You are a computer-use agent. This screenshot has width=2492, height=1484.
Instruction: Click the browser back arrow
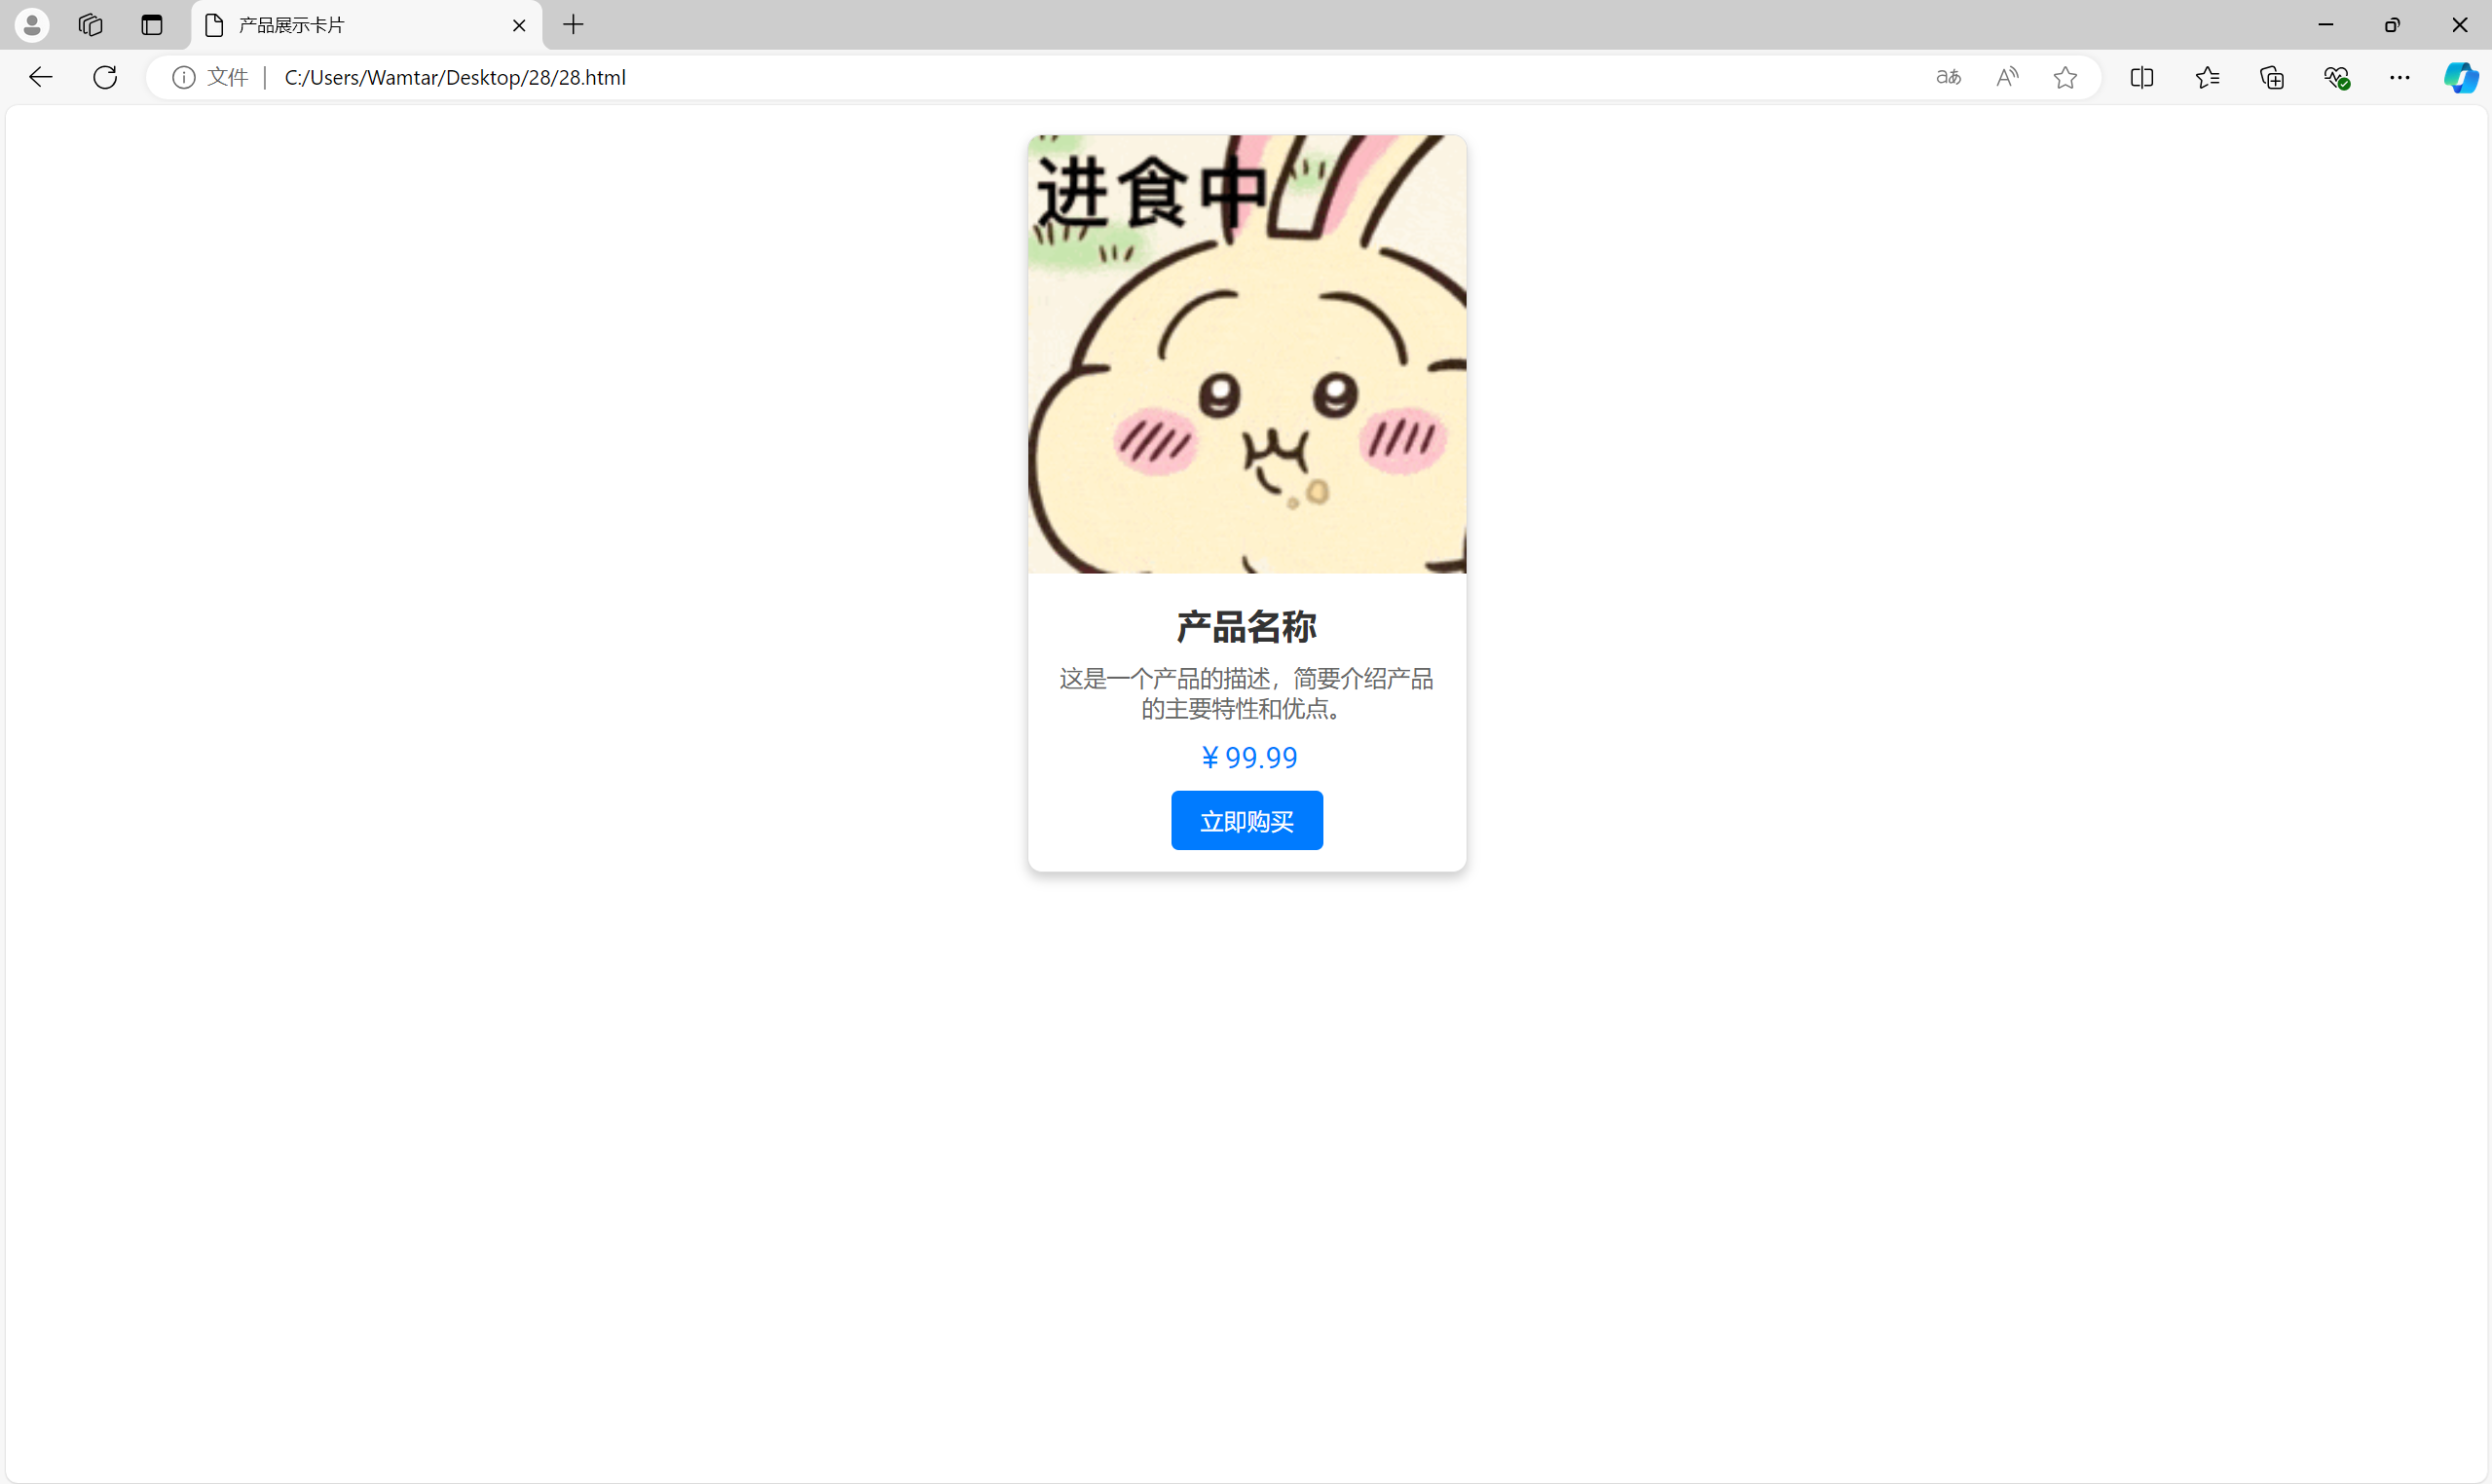point(40,77)
